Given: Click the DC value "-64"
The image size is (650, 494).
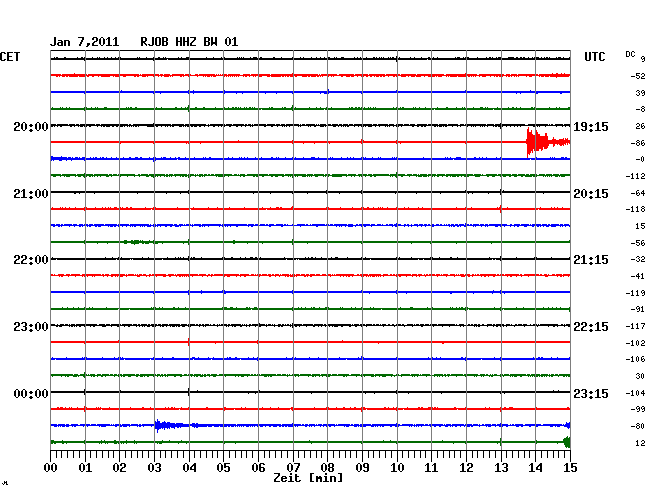Looking at the screenshot, I should point(638,193).
